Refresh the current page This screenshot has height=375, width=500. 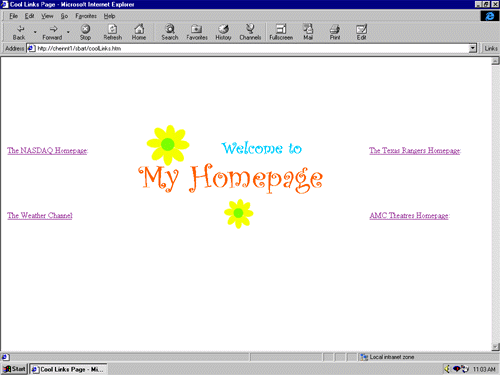113,32
